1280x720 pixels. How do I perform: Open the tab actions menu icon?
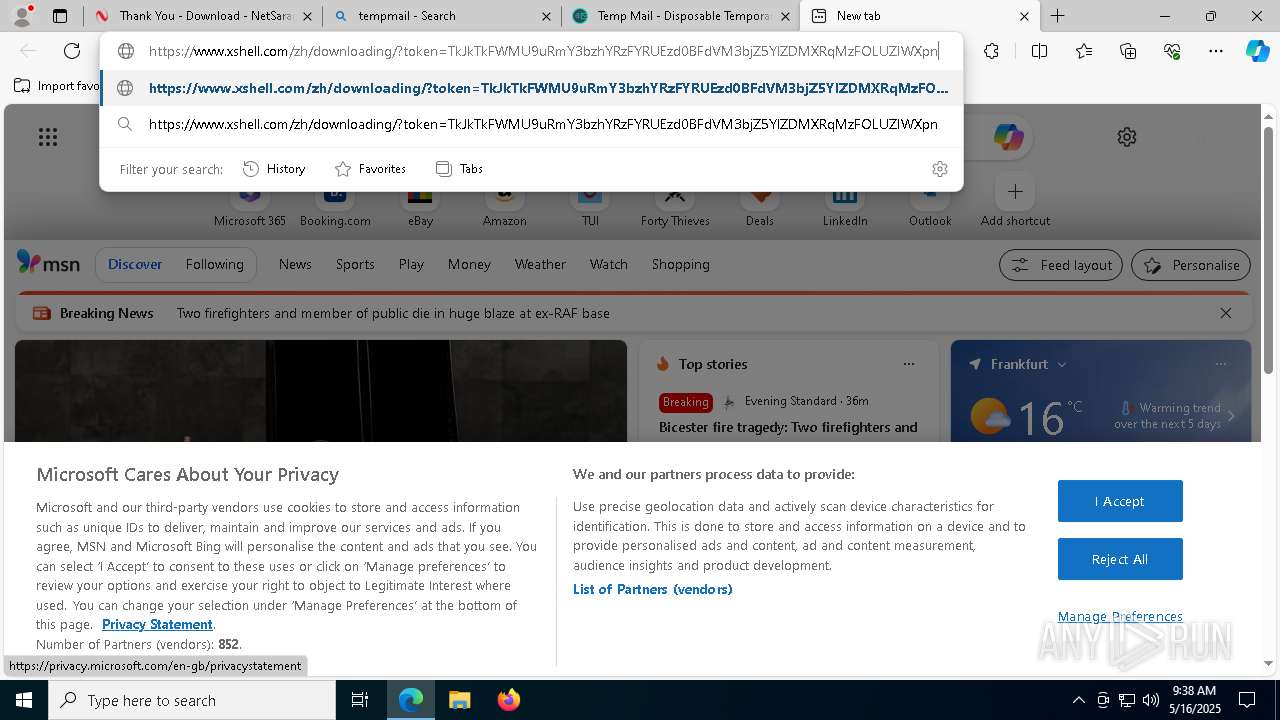pyautogui.click(x=60, y=16)
